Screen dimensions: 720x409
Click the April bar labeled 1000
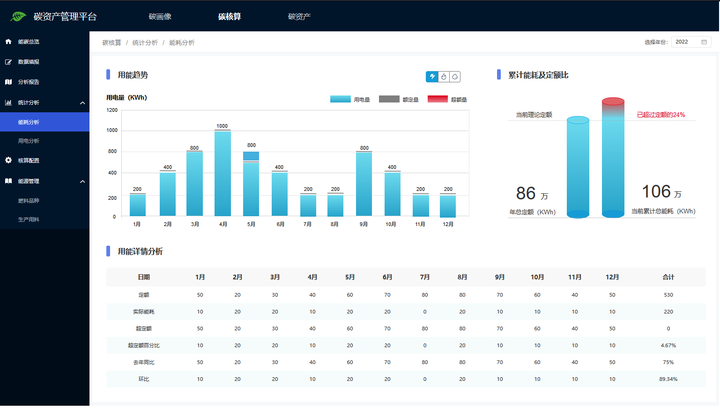pyautogui.click(x=223, y=174)
